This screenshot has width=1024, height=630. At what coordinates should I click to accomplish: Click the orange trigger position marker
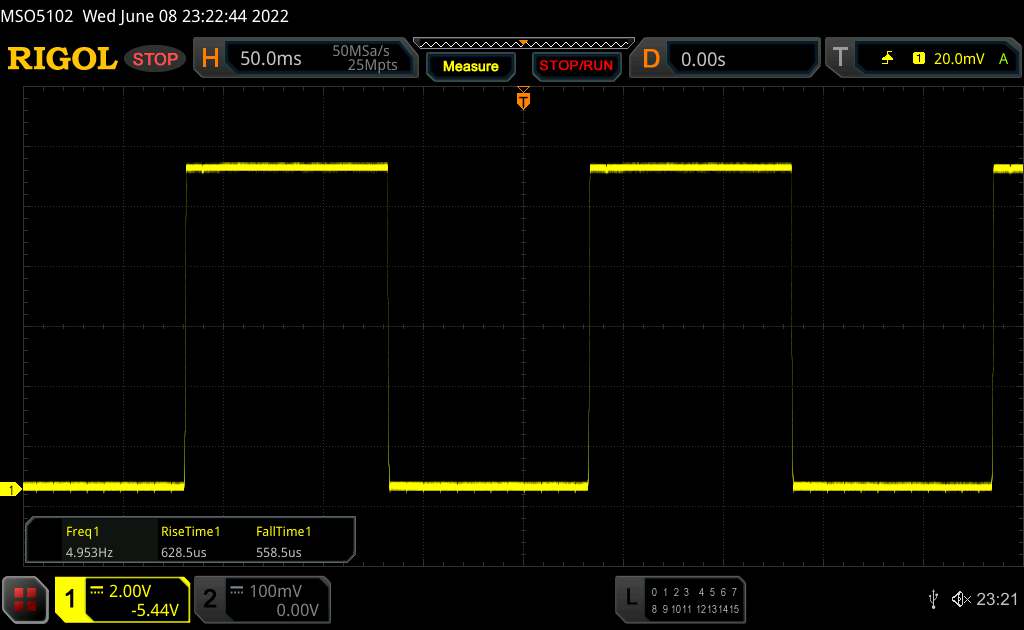pos(523,98)
